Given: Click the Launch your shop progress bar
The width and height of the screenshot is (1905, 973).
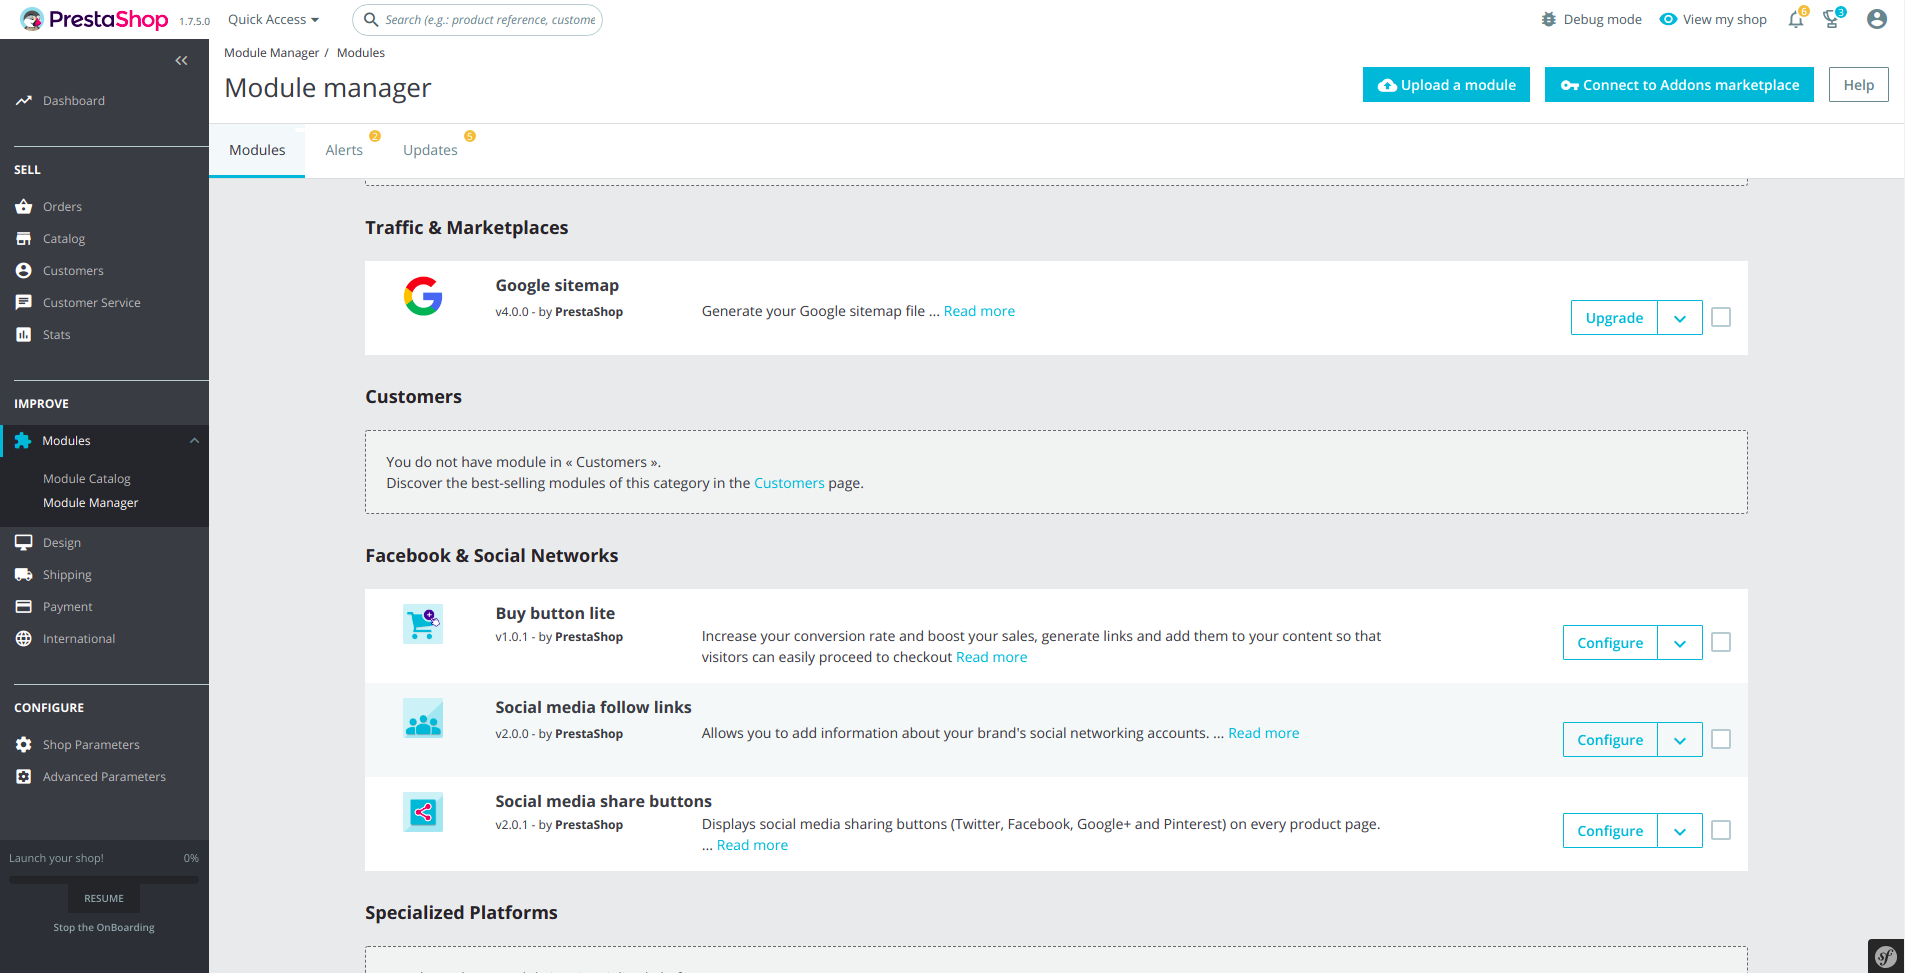Looking at the screenshot, I should (103, 880).
